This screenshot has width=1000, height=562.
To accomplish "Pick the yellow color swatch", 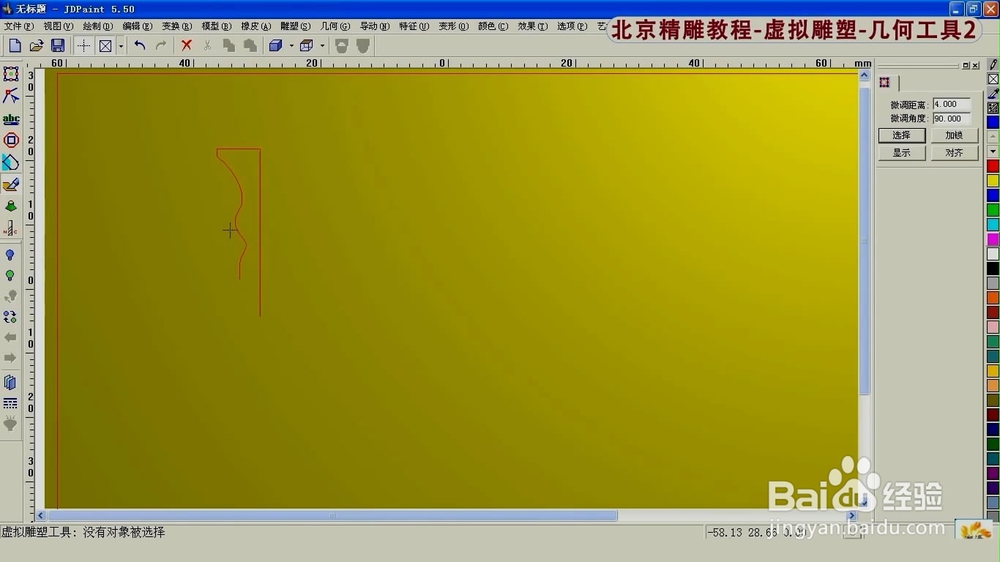I will (993, 181).
